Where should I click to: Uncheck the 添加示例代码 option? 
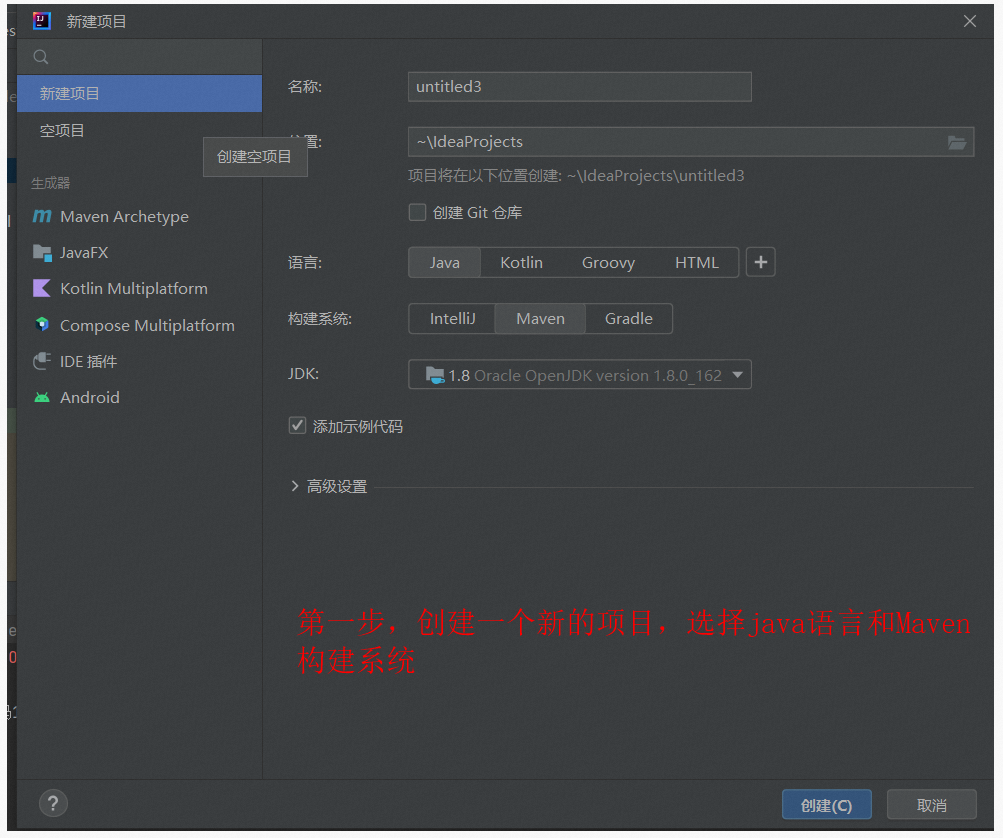(297, 424)
